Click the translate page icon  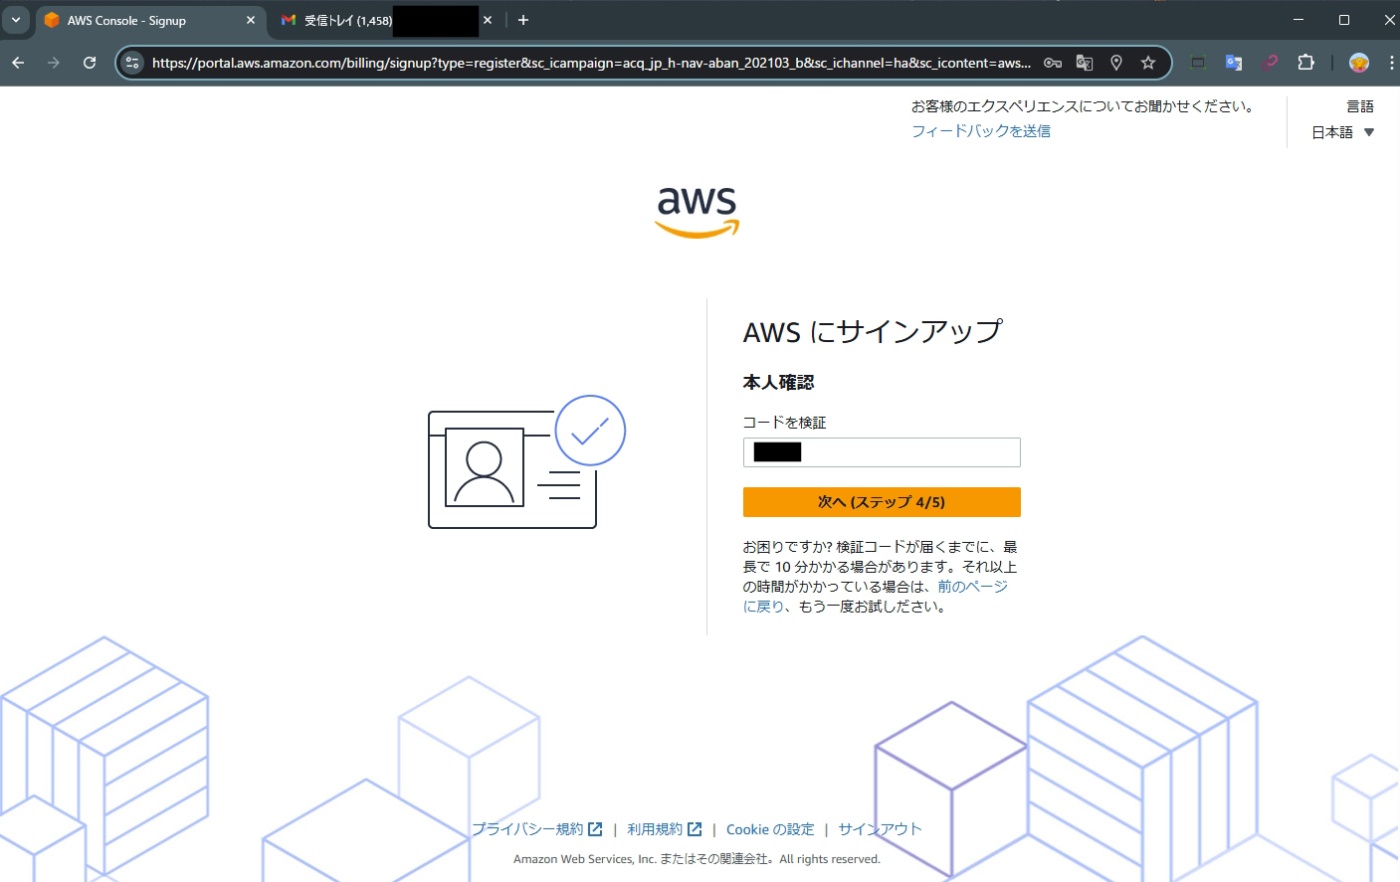(1084, 62)
